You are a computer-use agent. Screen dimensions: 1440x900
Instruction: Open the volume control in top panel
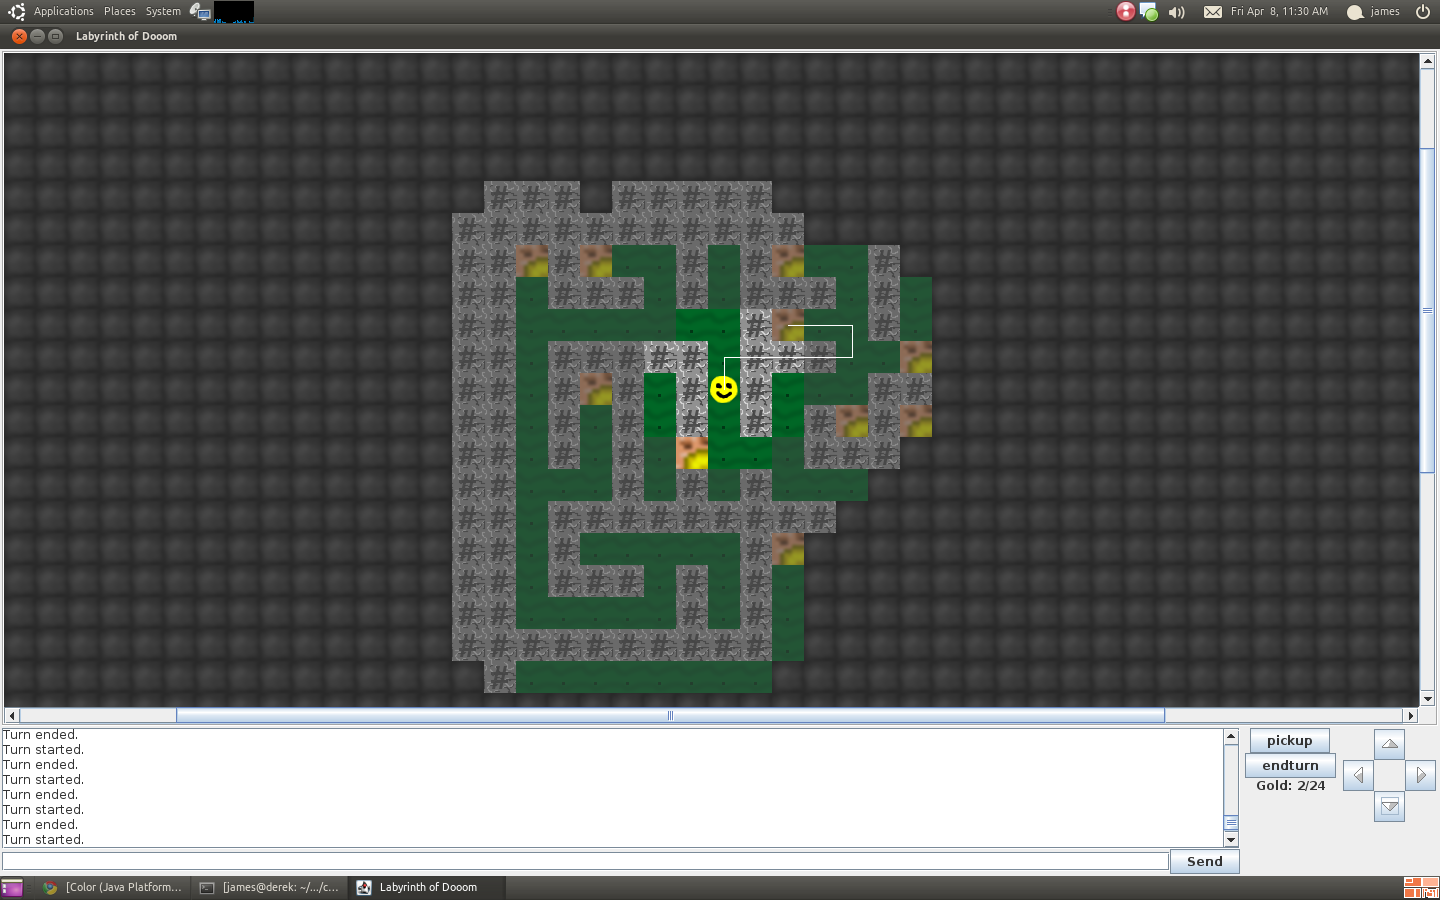(x=1177, y=12)
